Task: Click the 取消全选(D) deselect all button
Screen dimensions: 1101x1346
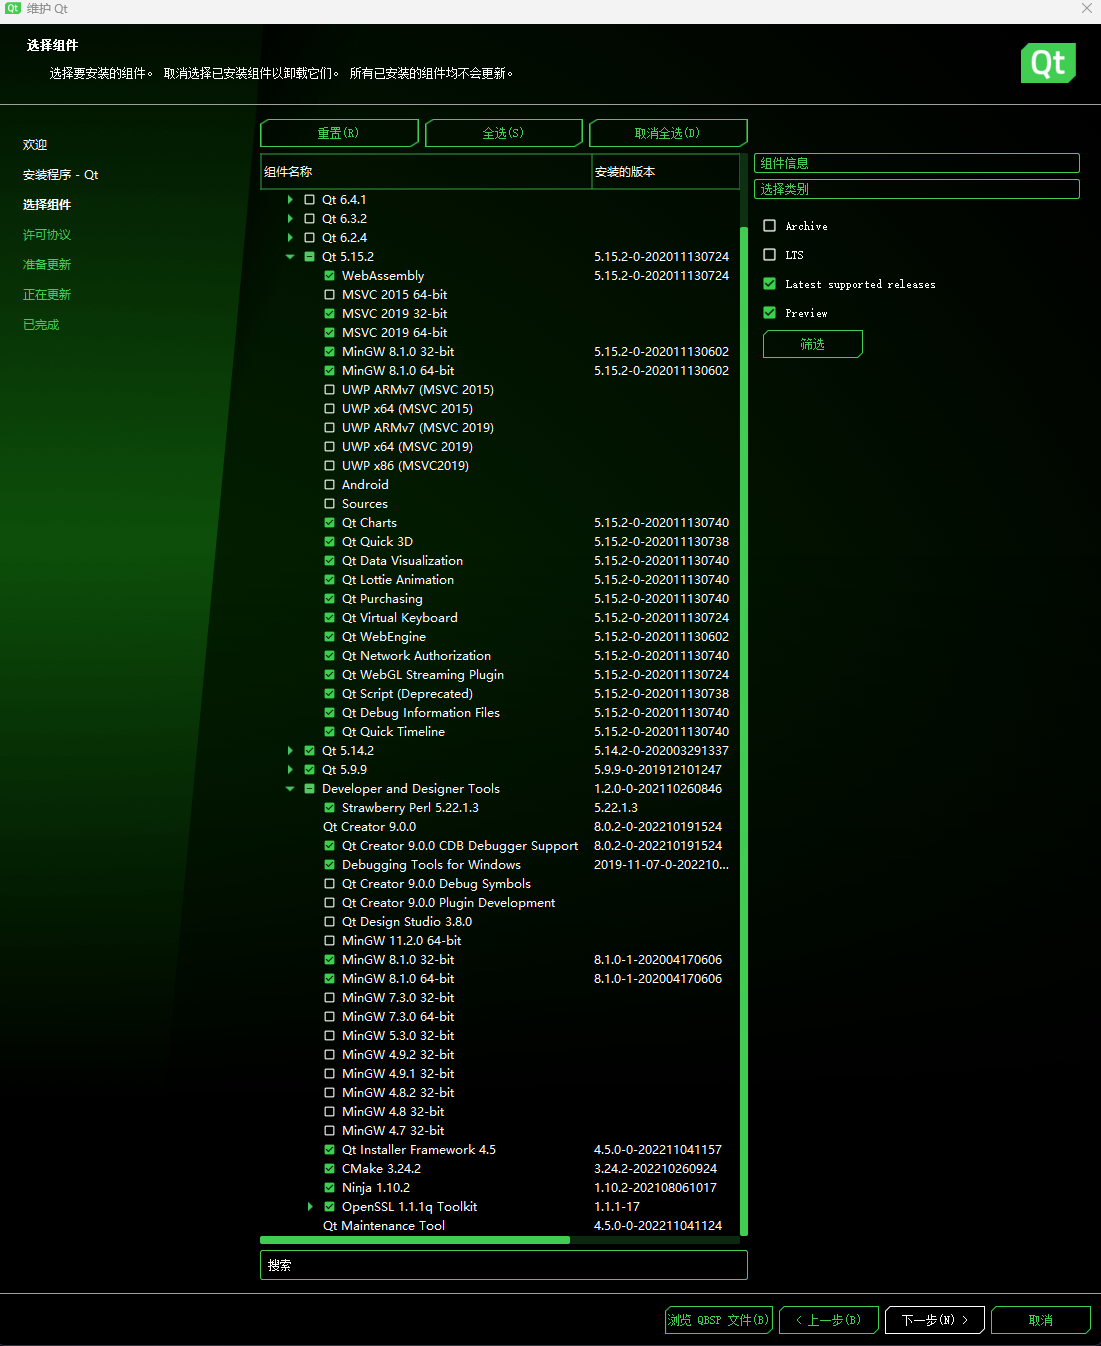Action: [668, 133]
